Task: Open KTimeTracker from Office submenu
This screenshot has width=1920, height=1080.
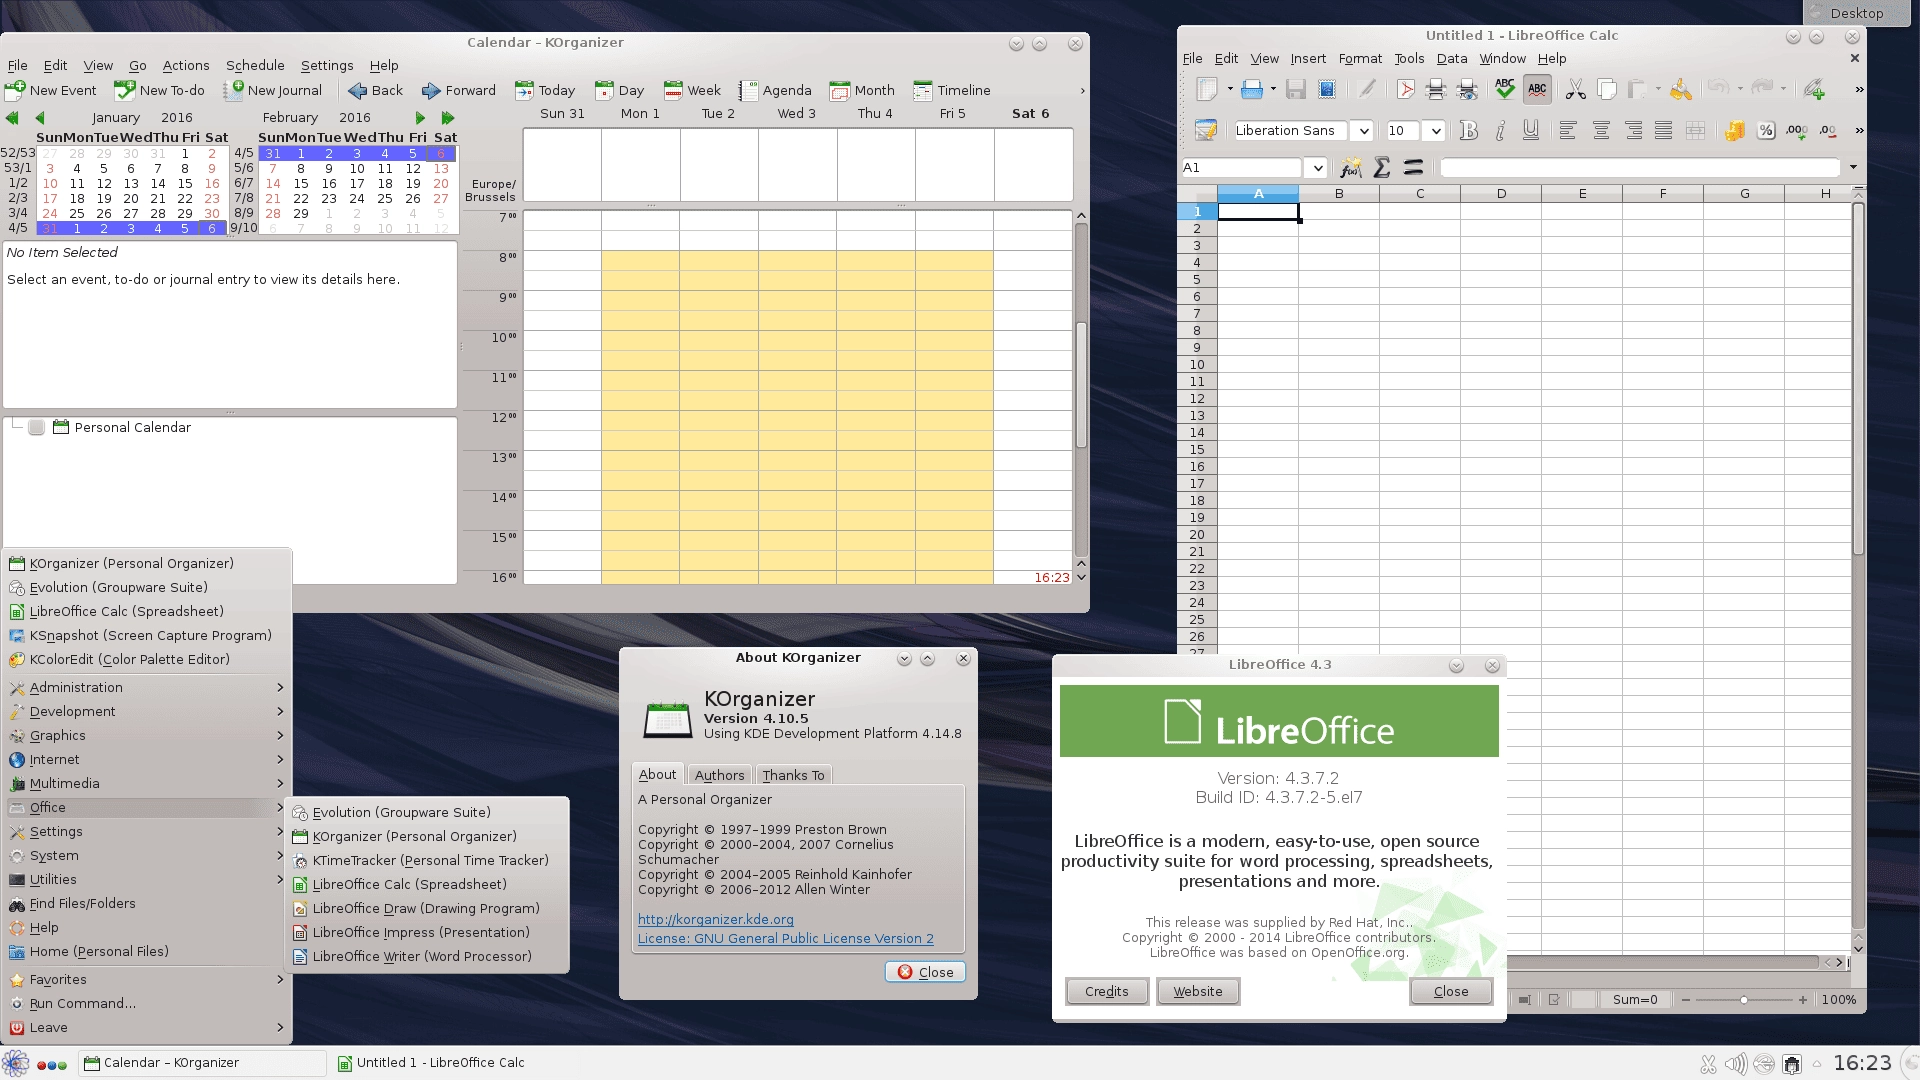Action: point(428,861)
